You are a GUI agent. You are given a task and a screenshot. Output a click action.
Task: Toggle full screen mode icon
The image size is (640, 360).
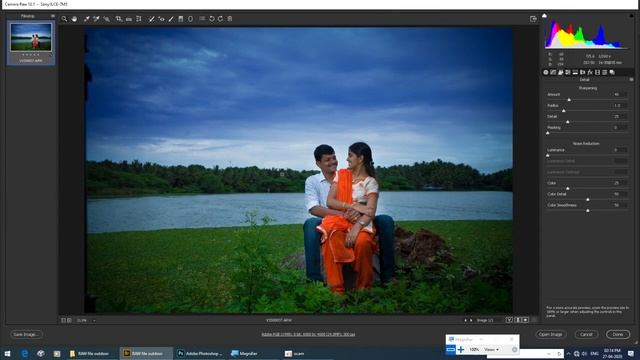pyautogui.click(x=533, y=19)
